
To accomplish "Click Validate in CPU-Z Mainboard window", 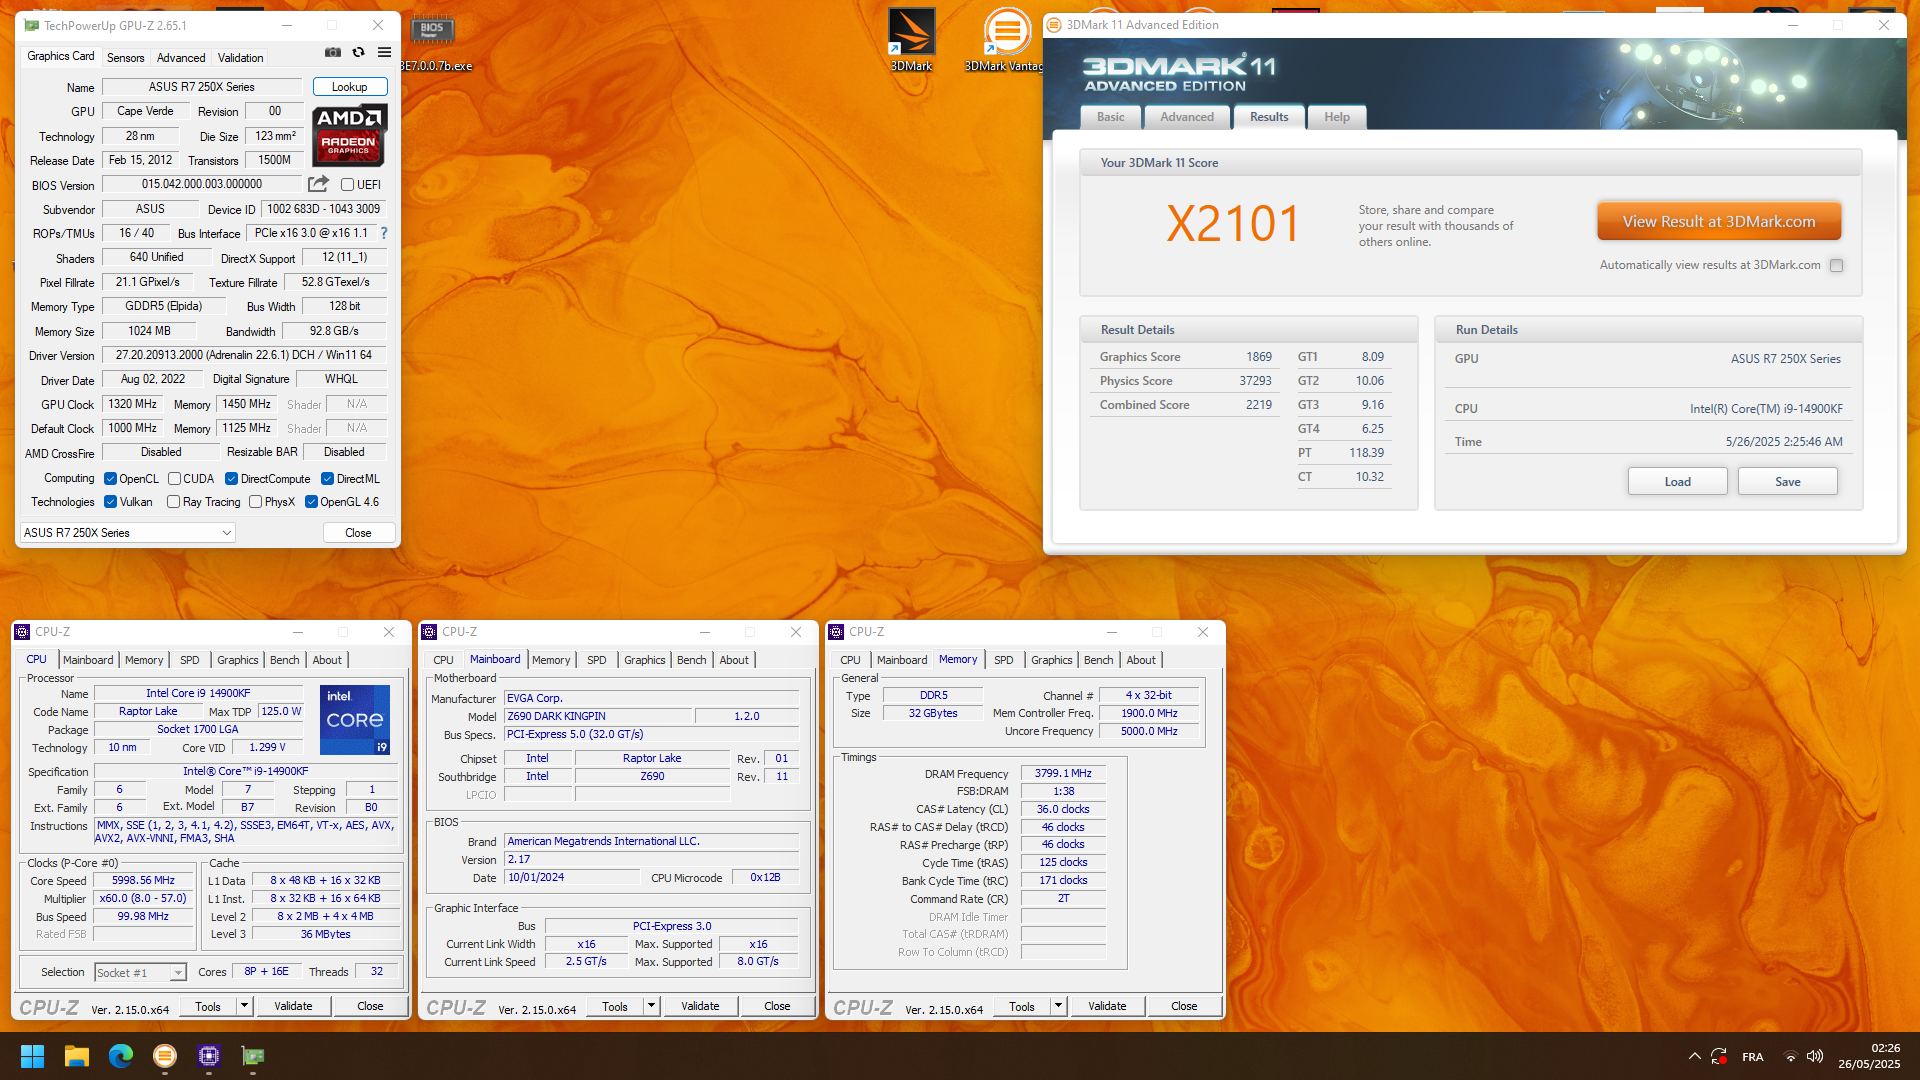I will click(x=700, y=1006).
